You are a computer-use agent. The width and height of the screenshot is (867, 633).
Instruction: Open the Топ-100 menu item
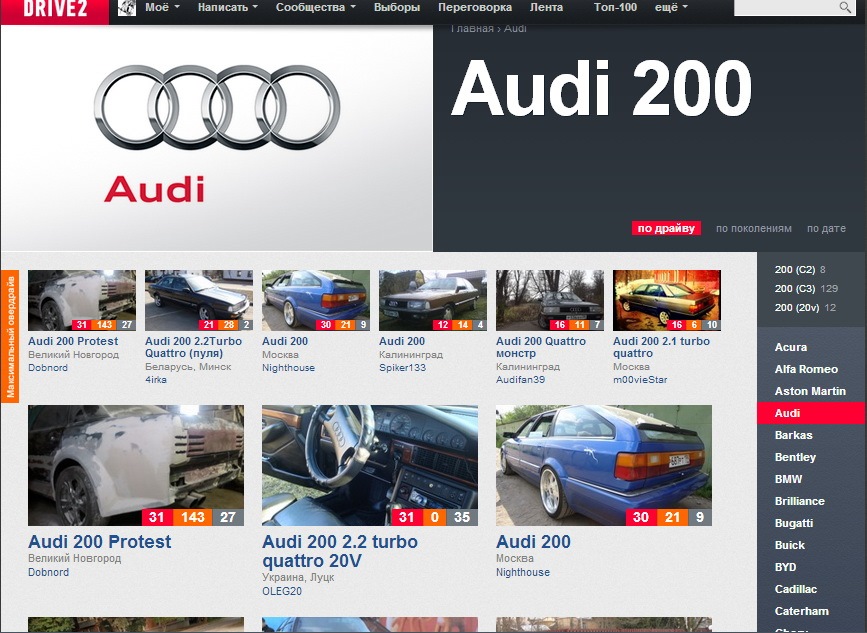pos(615,8)
